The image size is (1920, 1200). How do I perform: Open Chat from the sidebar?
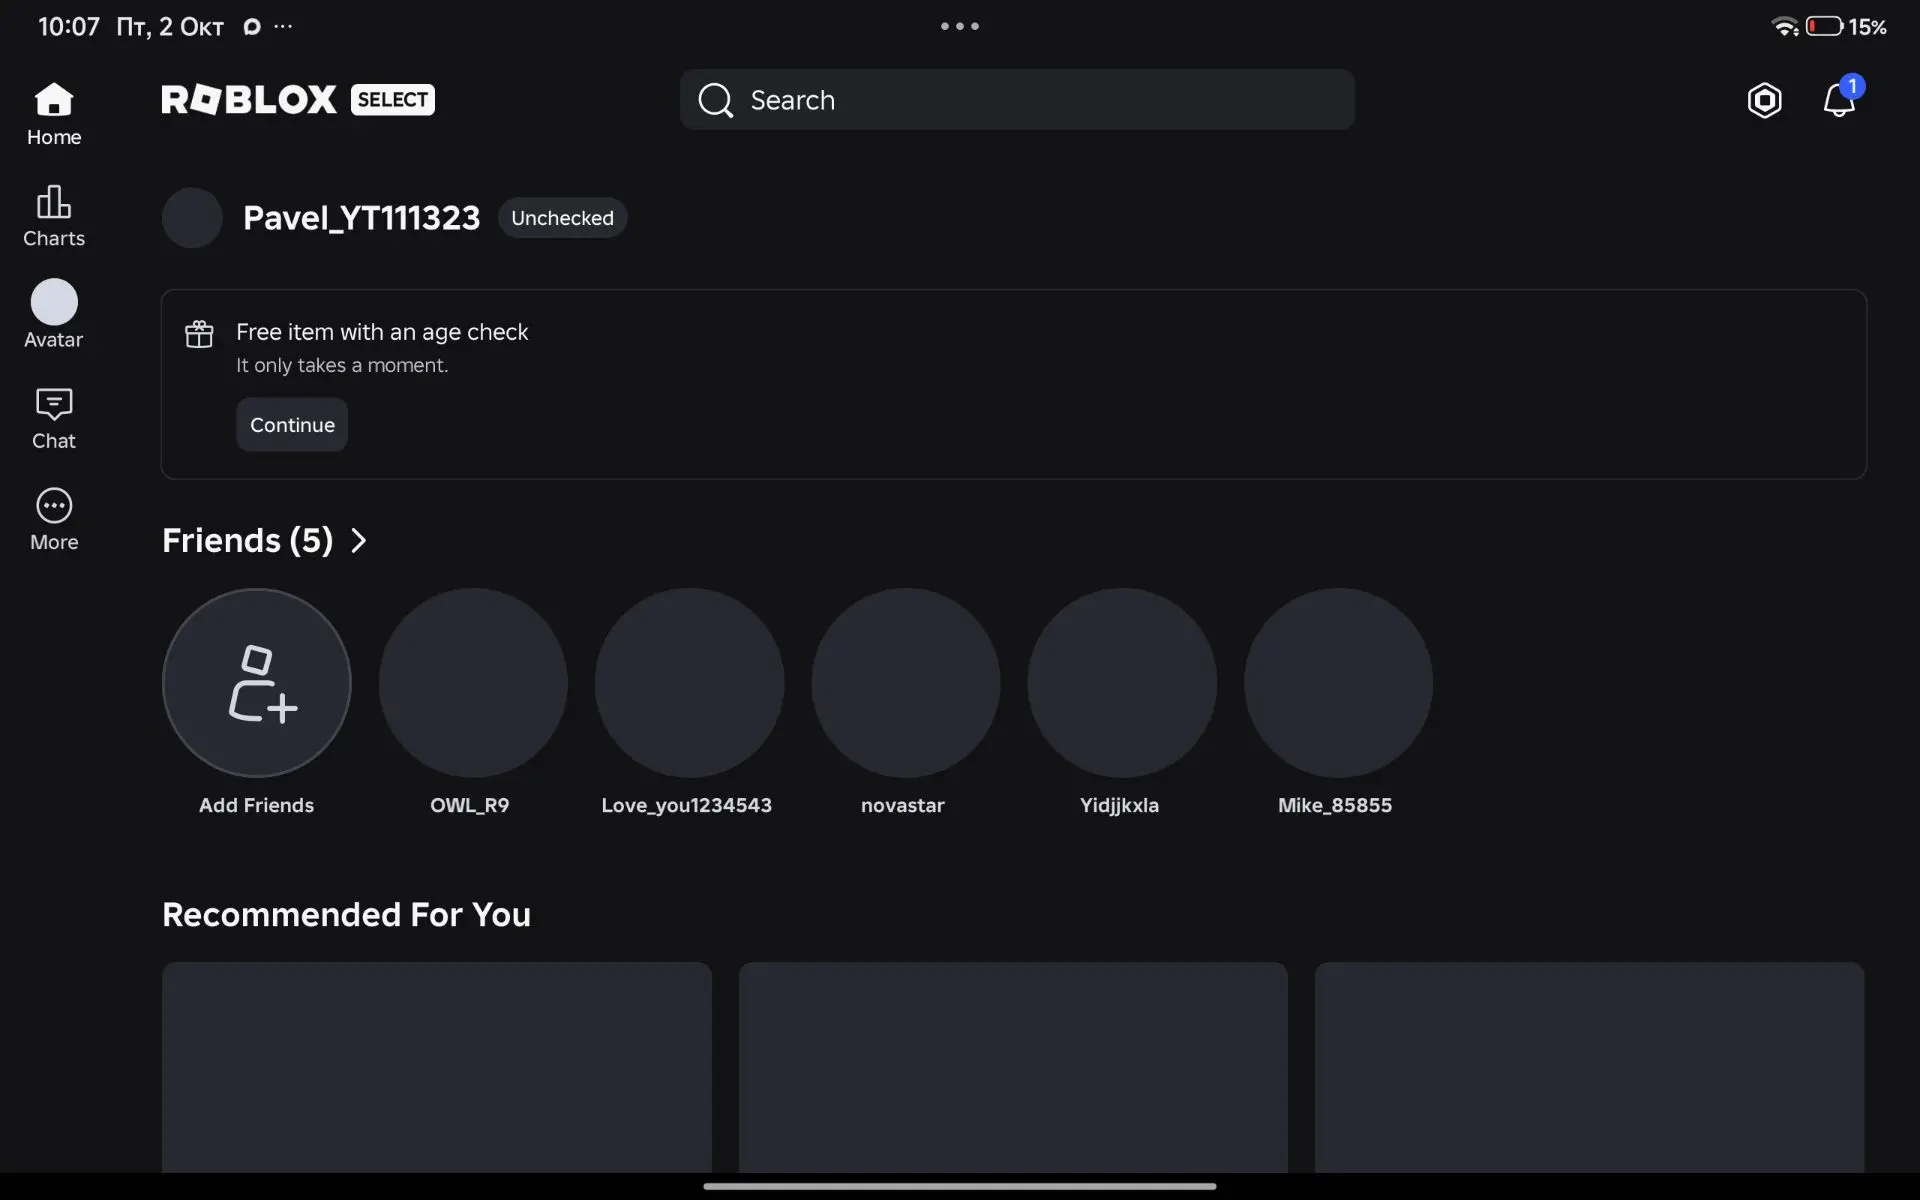click(54, 419)
